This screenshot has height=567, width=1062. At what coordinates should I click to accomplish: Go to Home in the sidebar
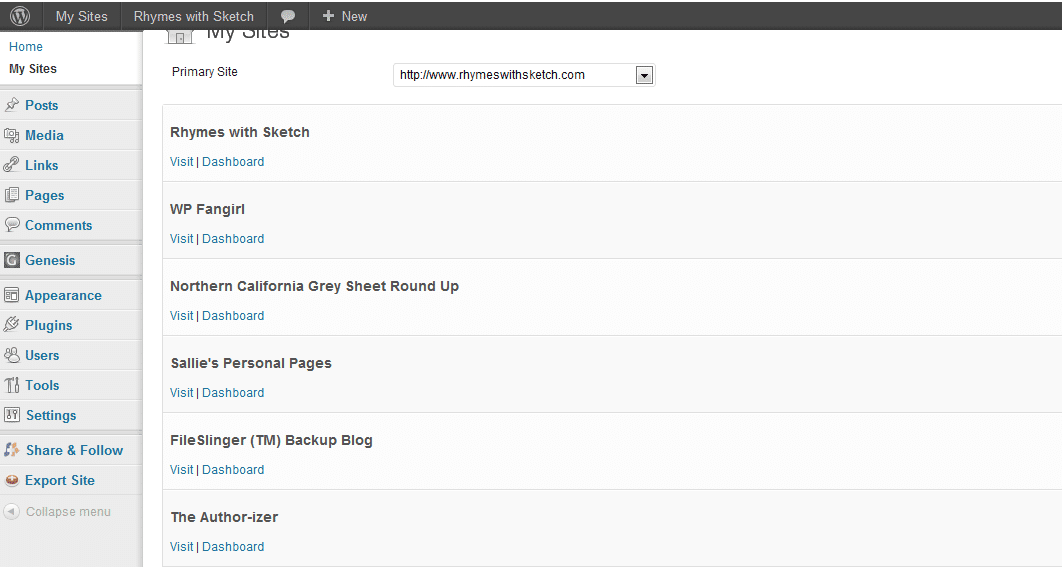tap(26, 47)
